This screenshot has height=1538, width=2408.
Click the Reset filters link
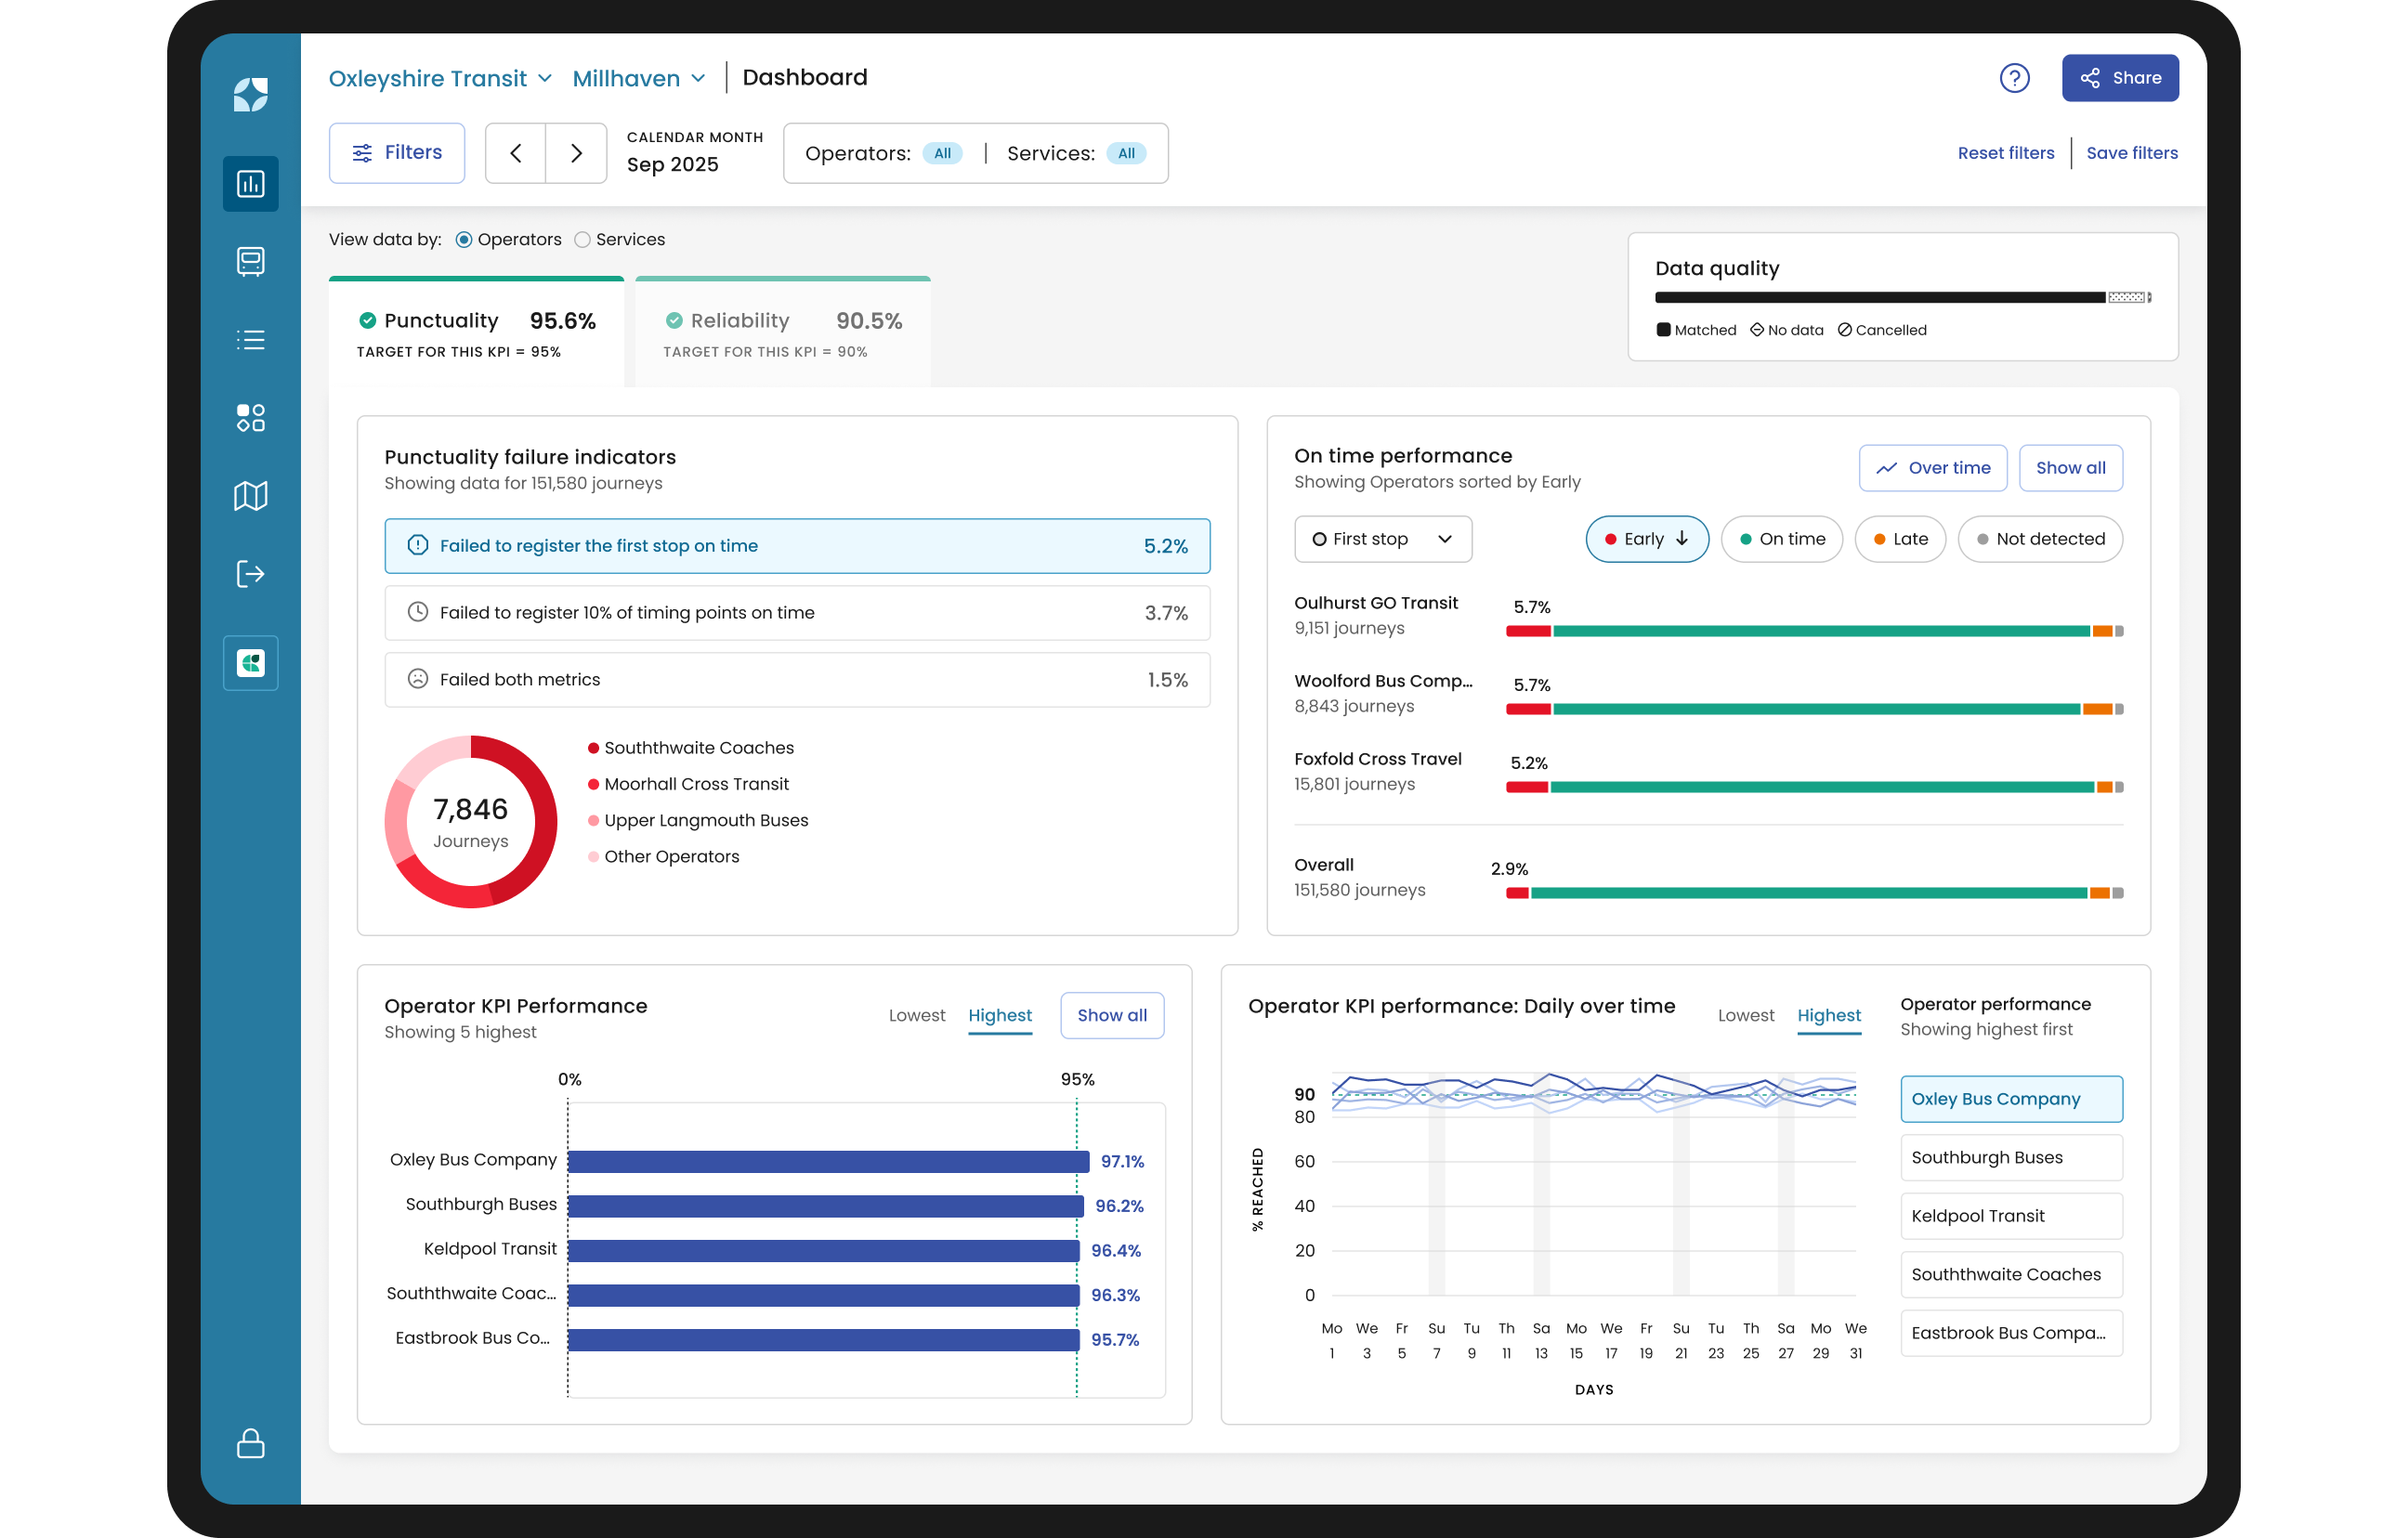[2005, 153]
